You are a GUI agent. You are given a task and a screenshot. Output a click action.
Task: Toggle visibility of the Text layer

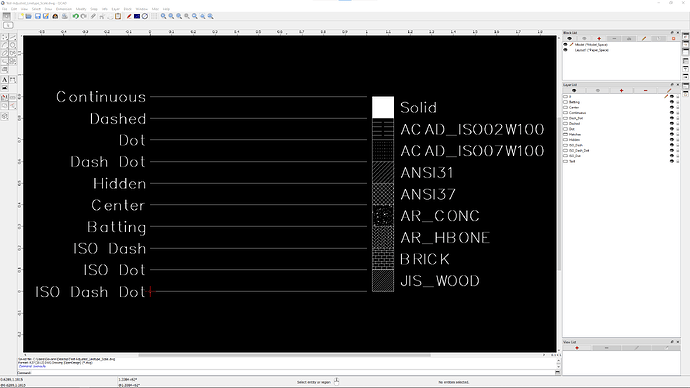(672, 161)
